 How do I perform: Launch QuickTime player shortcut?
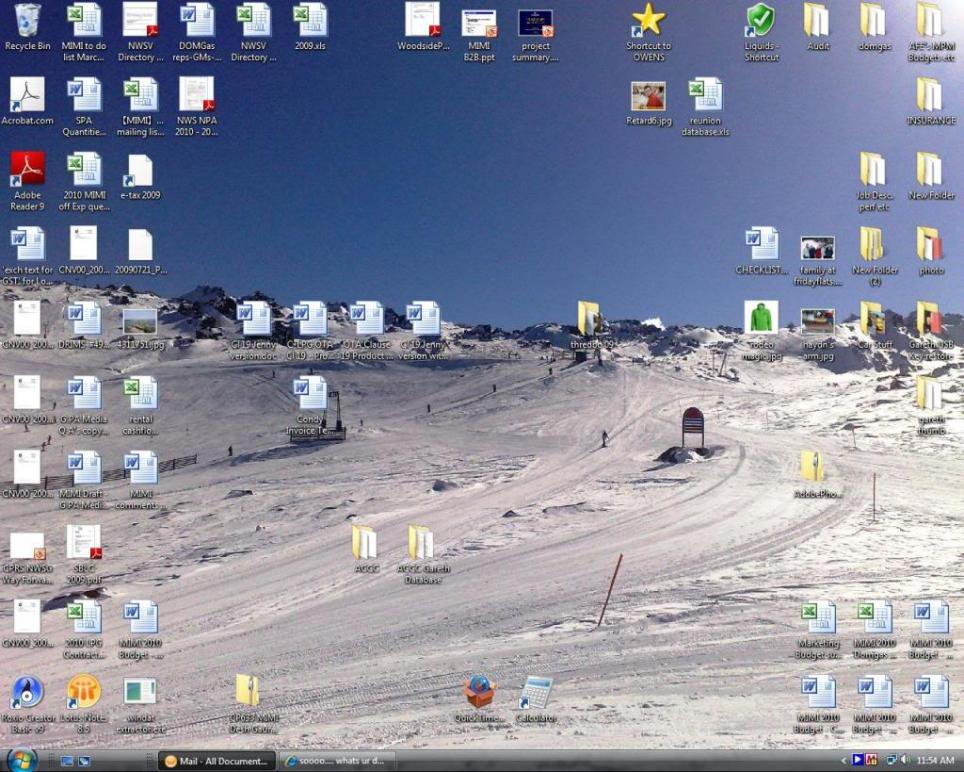pos(479,692)
